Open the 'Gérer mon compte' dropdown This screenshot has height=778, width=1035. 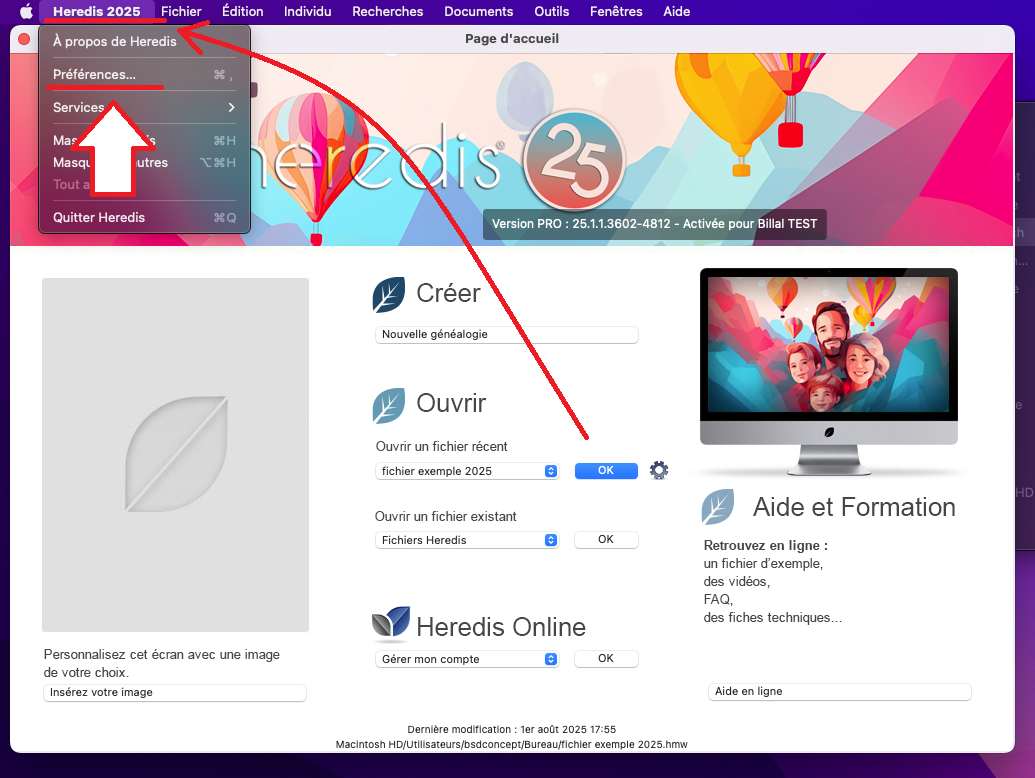[467, 659]
